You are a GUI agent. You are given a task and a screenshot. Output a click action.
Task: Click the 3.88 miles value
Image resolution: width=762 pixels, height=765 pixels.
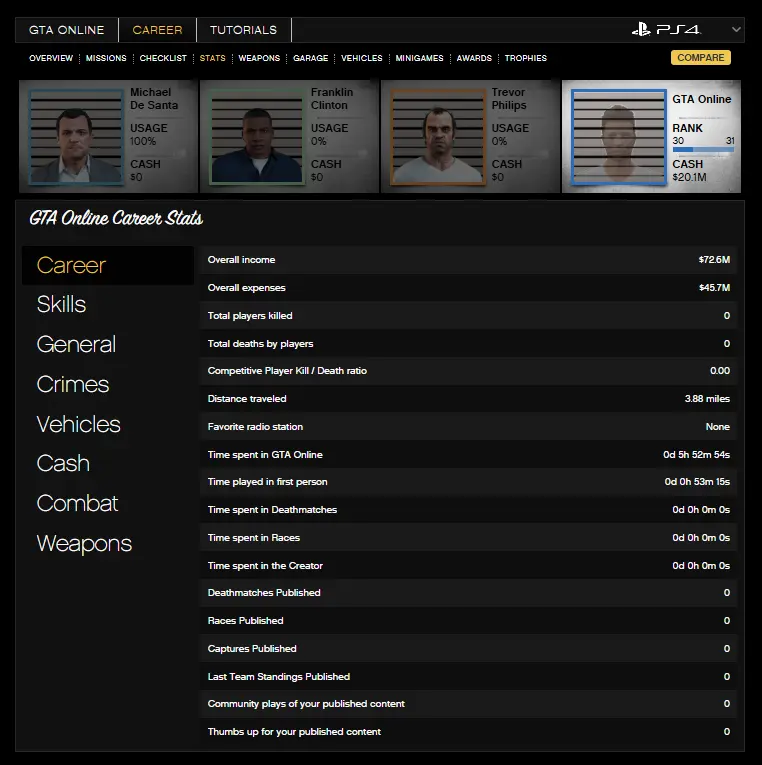click(707, 399)
